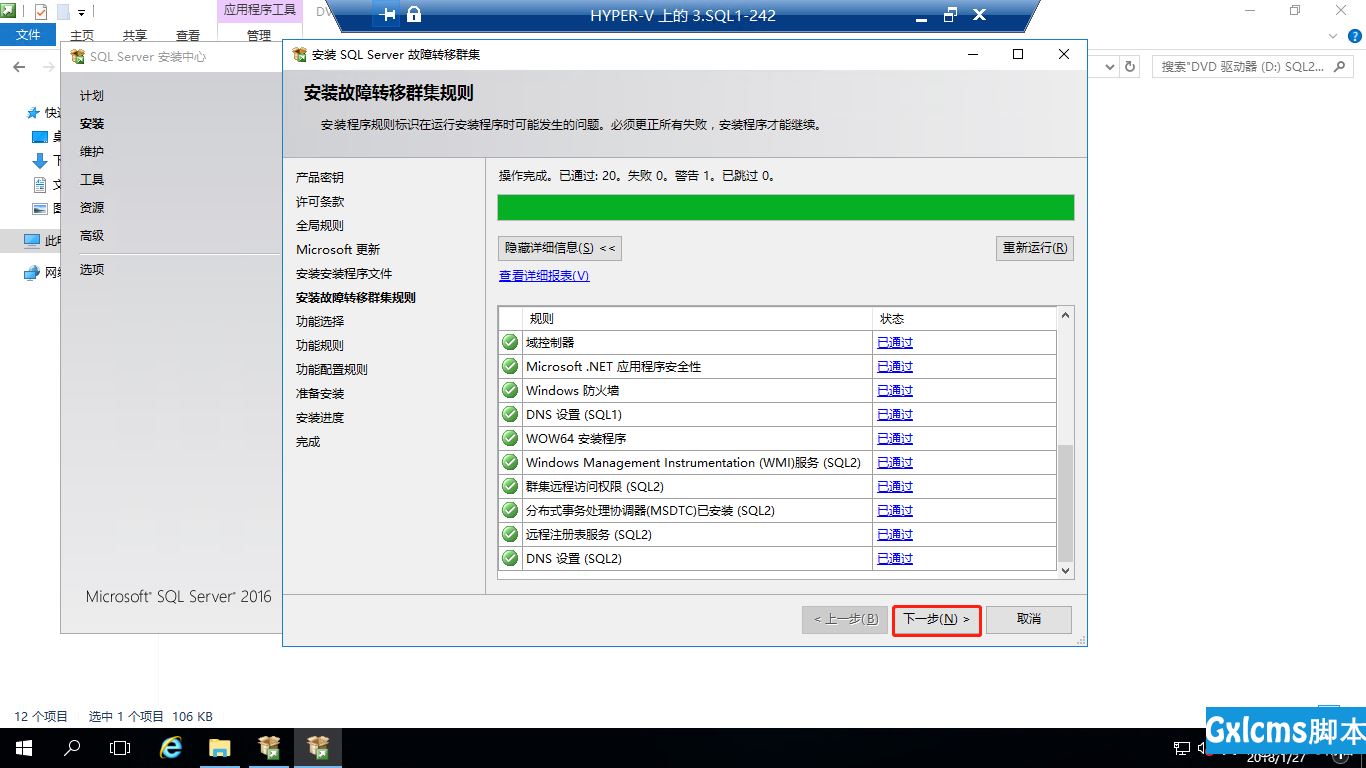The height and width of the screenshot is (768, 1366).
Task: Switch to first SQL setup taskbar icon
Action: [x=269, y=747]
